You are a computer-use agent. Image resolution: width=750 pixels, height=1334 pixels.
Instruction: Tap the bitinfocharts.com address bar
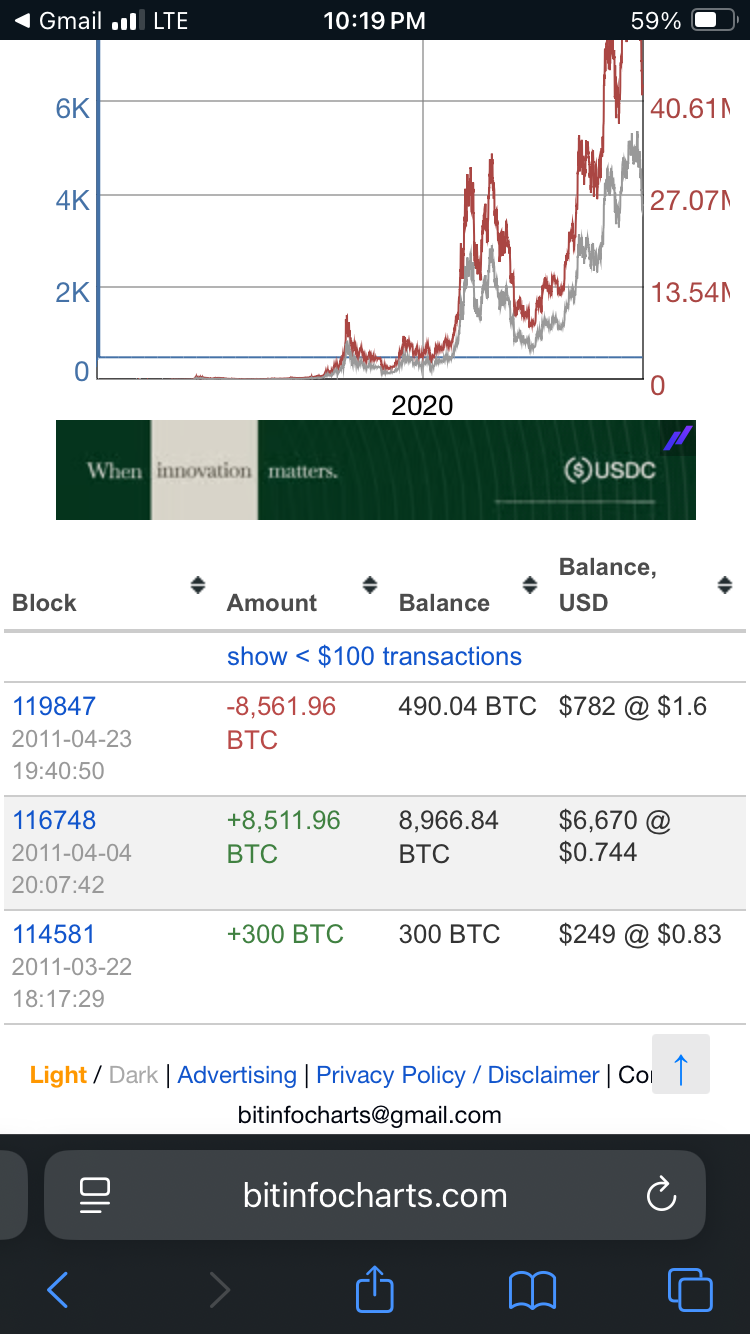tap(375, 1195)
